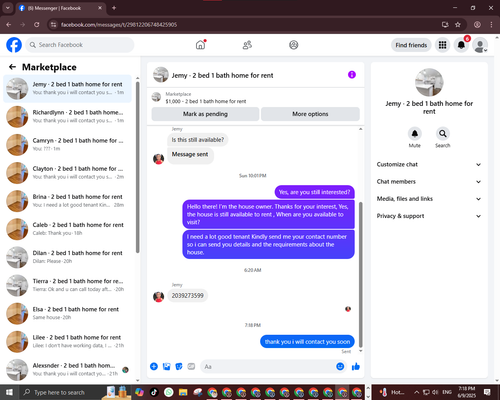This screenshot has height=400, width=500.
Task: Go back with the Marketplace arrow
Action: click(x=12, y=67)
